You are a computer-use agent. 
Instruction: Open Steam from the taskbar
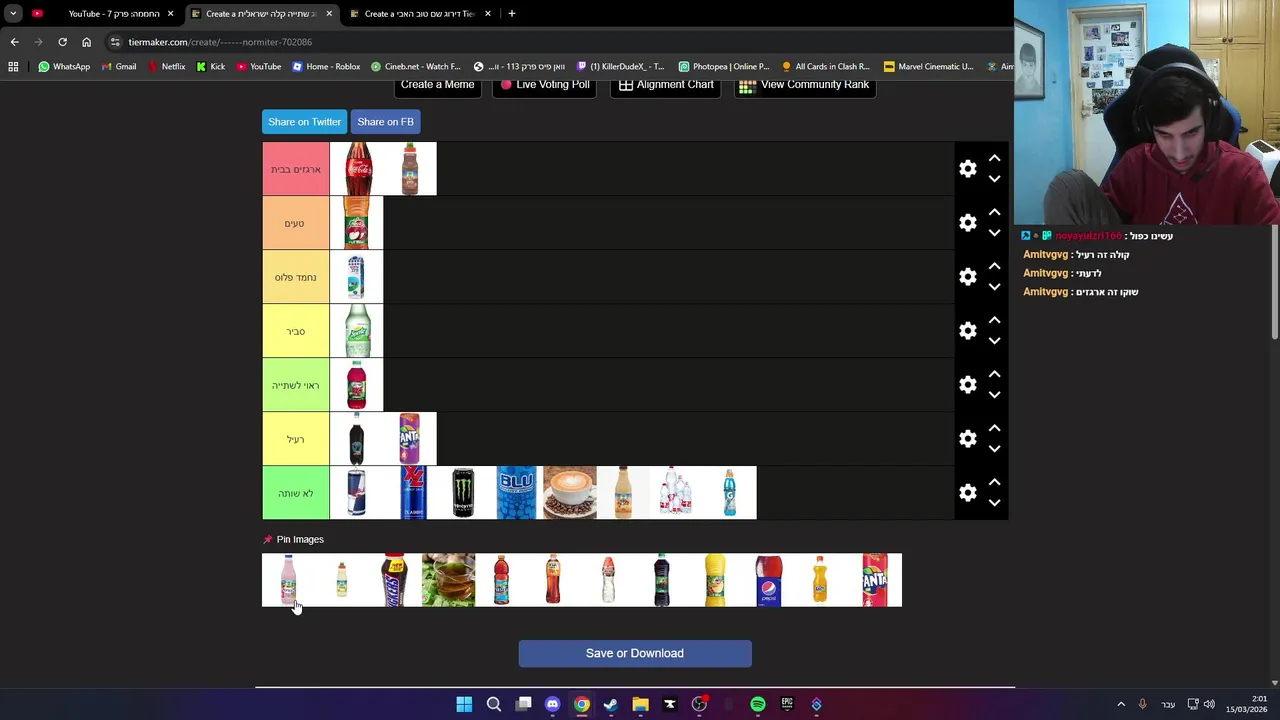[611, 705]
